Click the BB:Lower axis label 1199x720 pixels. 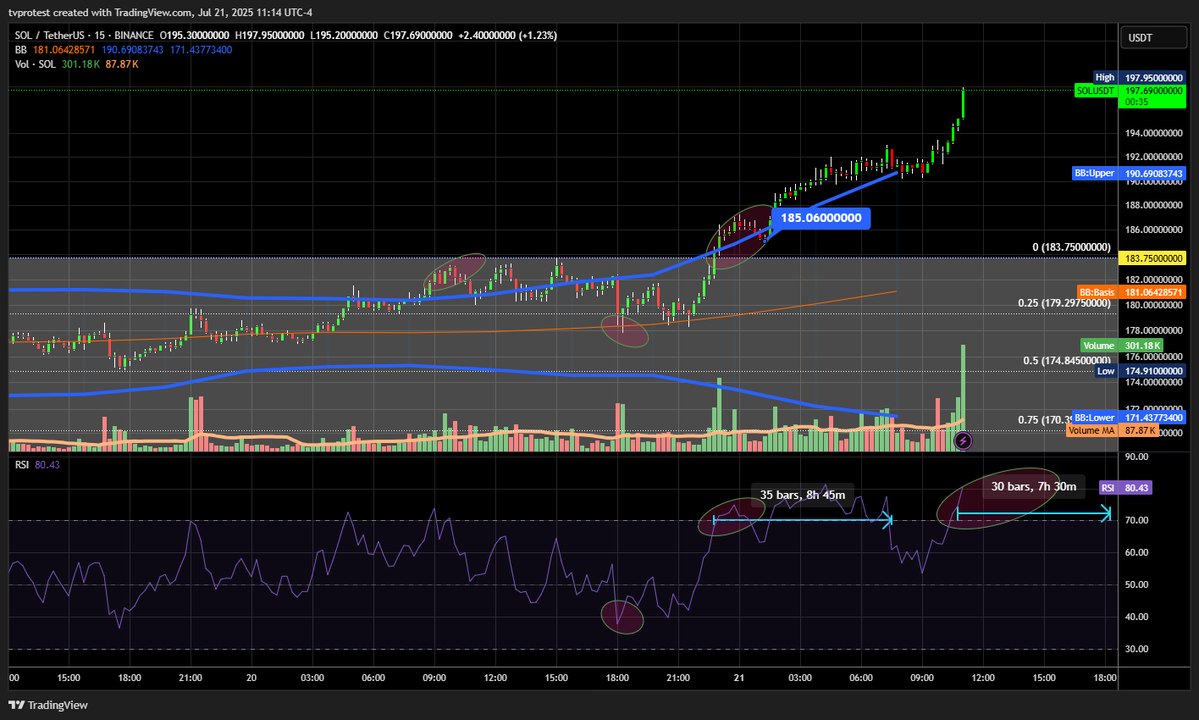(1129, 417)
